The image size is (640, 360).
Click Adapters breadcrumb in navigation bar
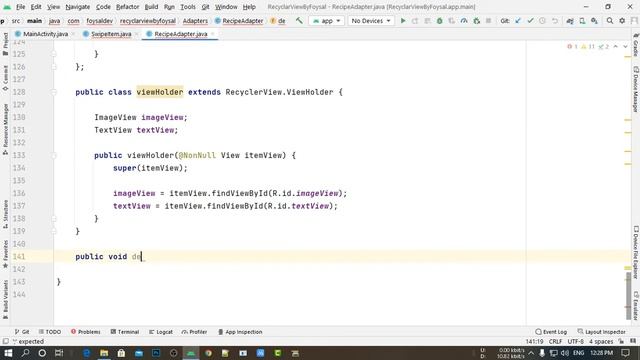coord(195,20)
